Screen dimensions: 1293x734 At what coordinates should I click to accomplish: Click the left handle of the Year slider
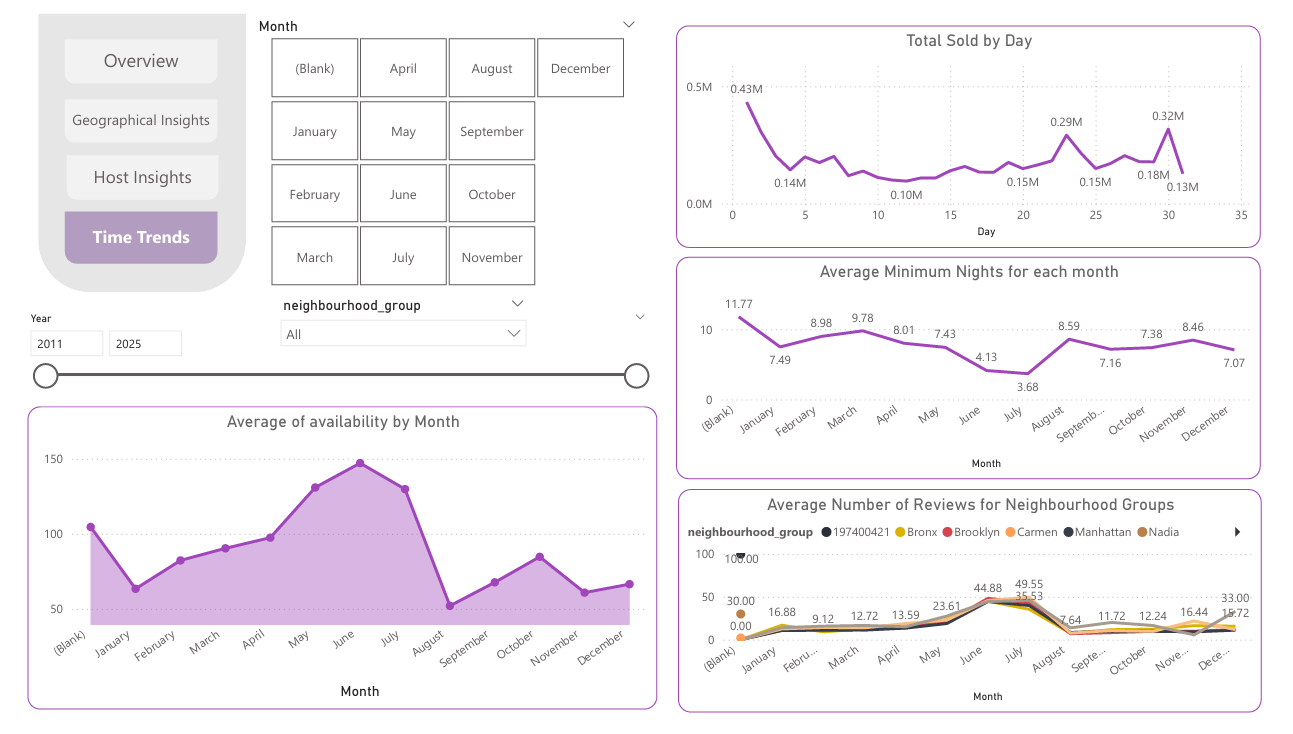point(45,375)
